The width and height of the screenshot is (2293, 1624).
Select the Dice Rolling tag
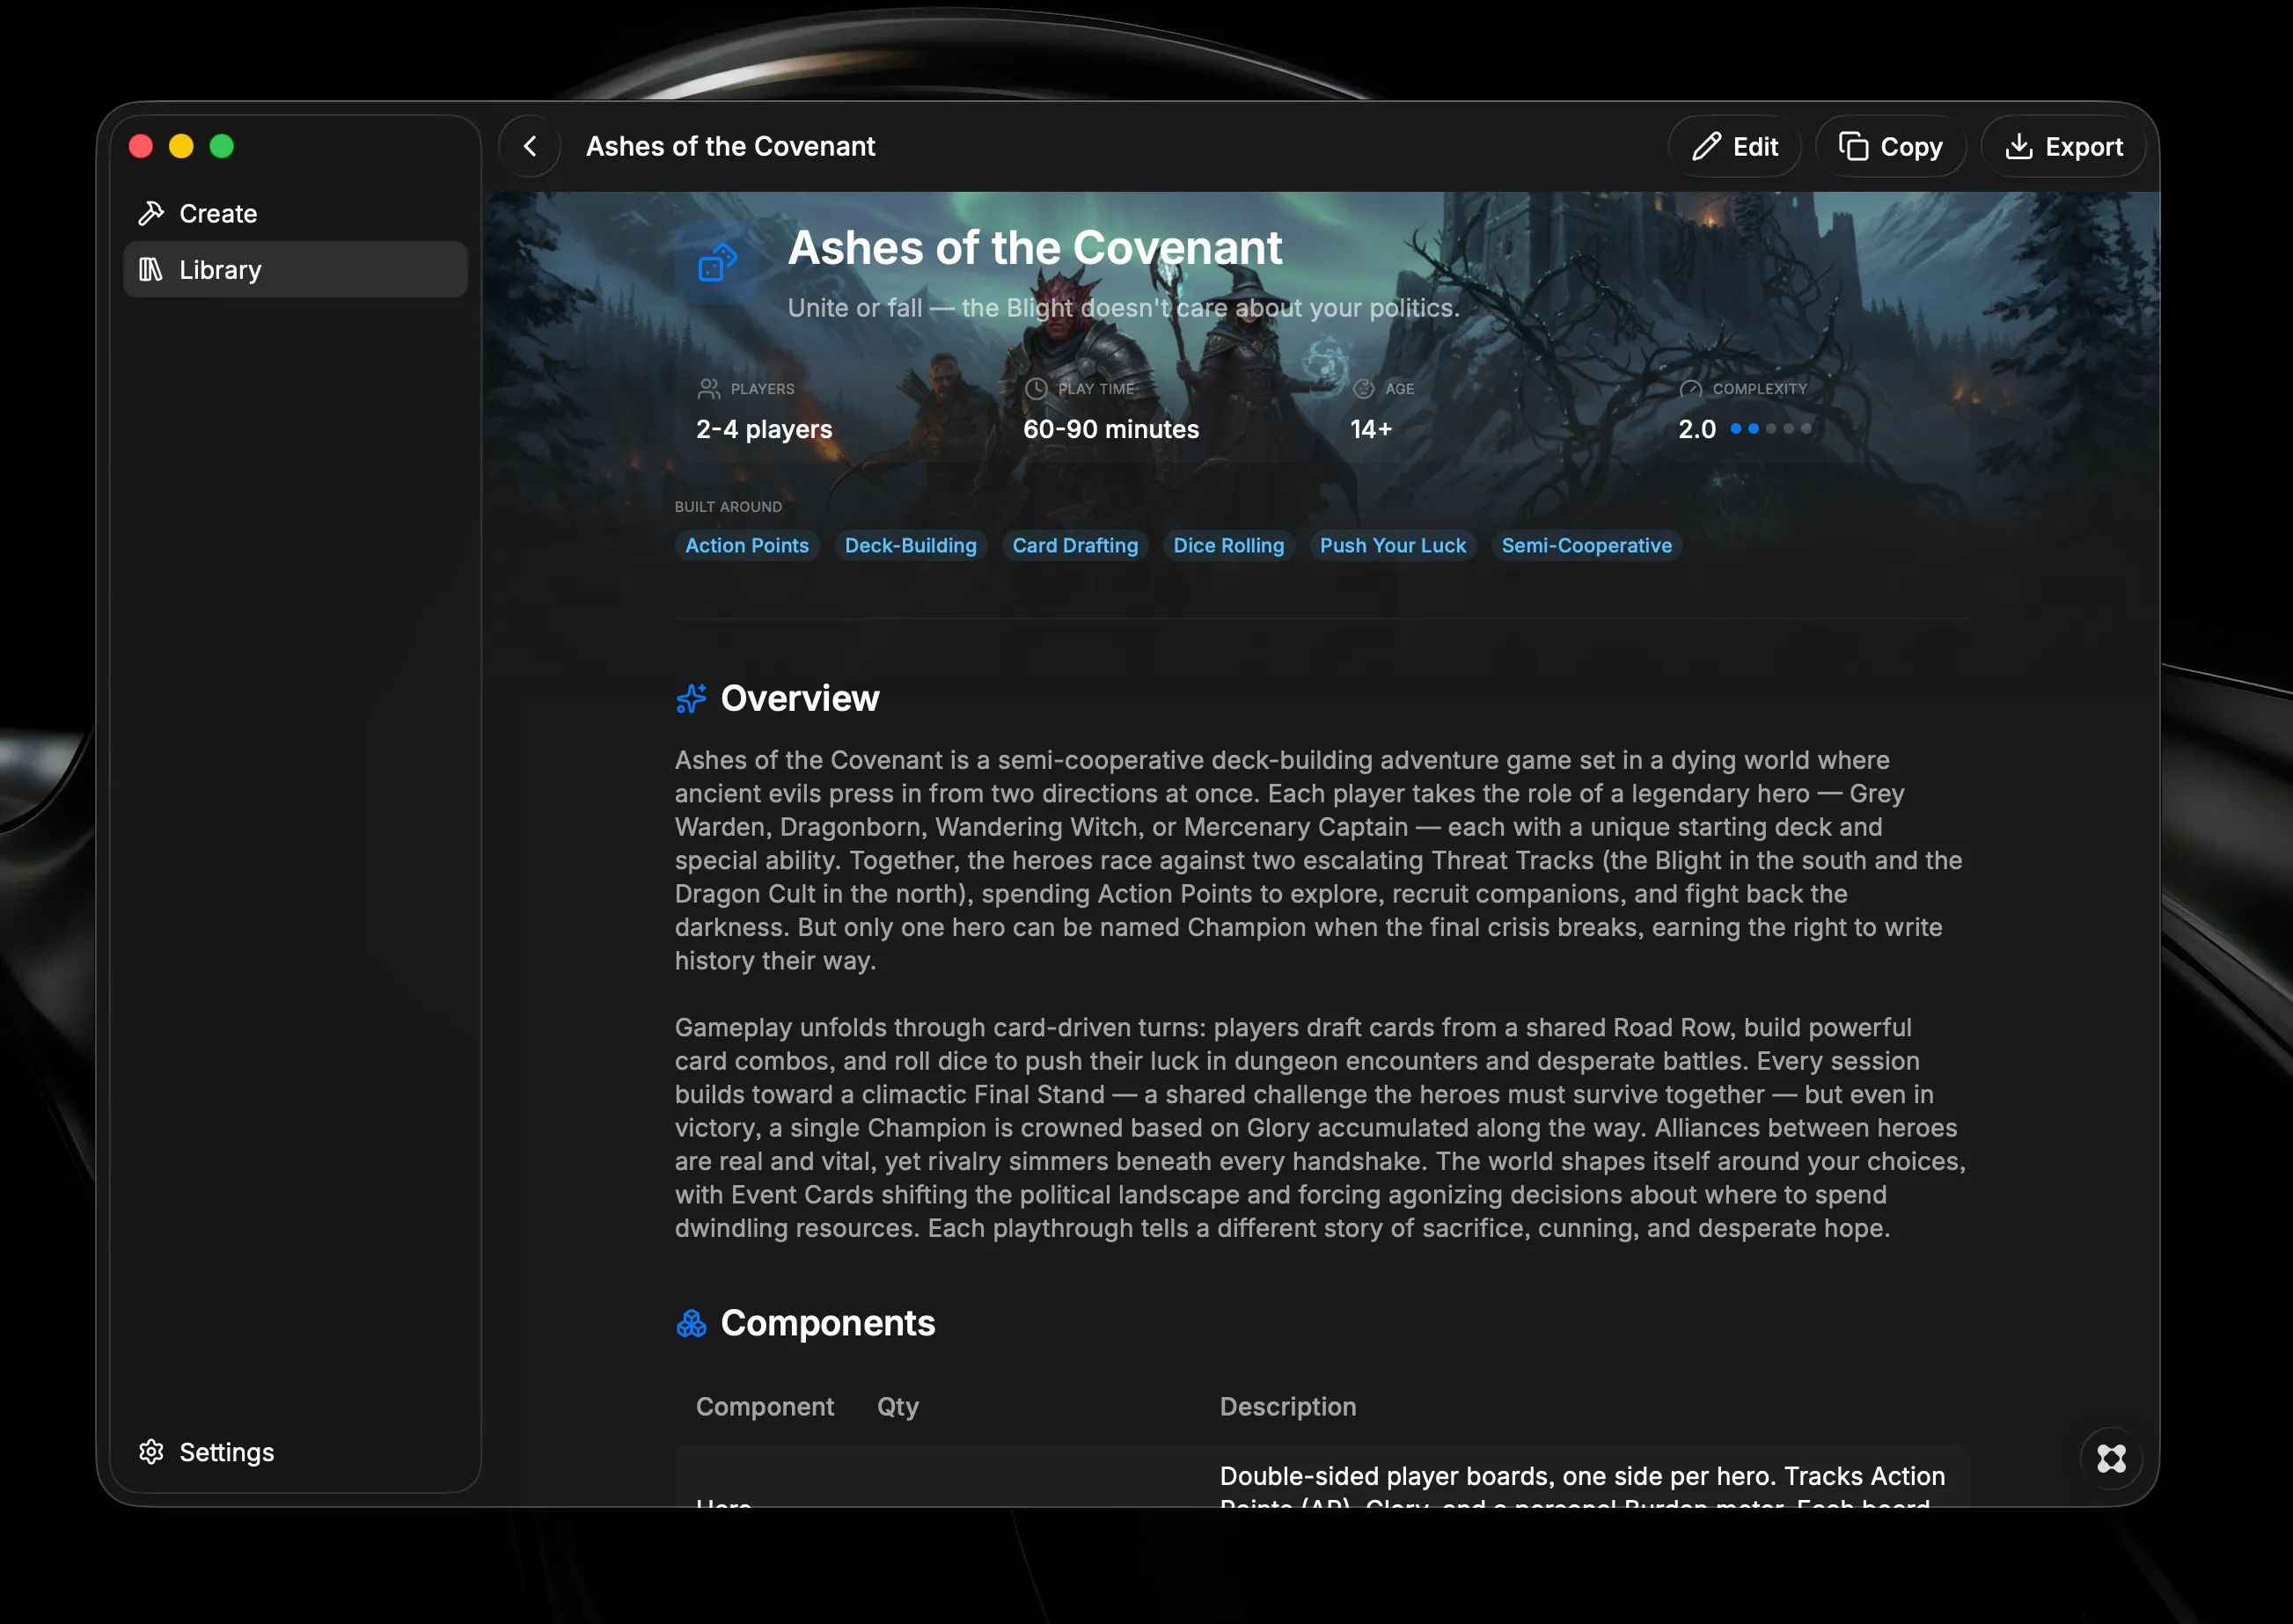pyautogui.click(x=1229, y=546)
